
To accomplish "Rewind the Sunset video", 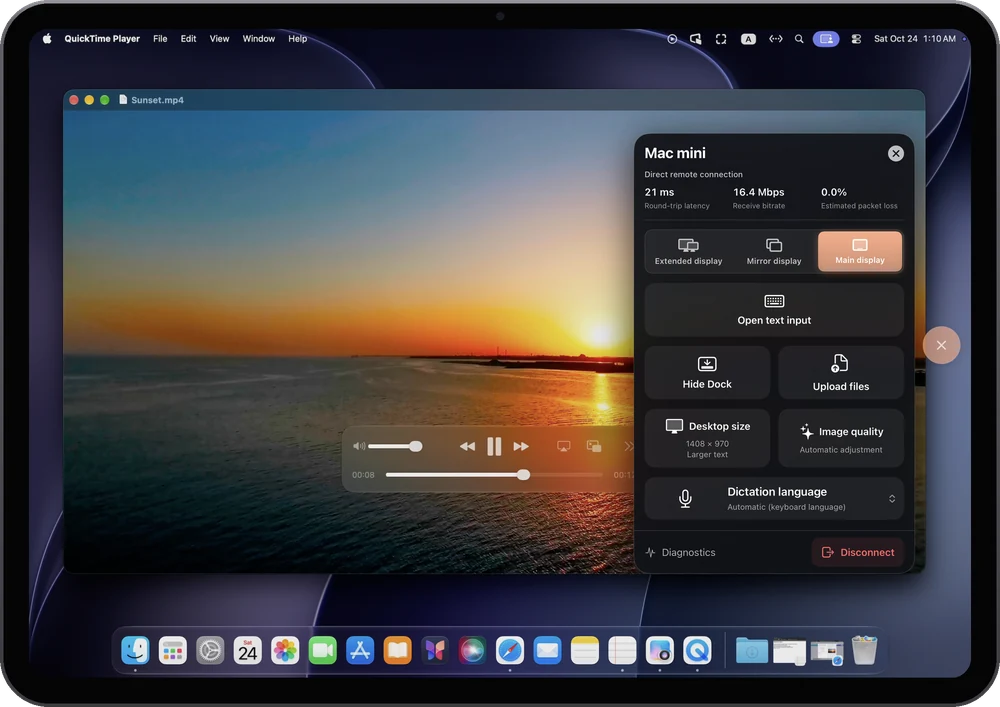I will (467, 446).
